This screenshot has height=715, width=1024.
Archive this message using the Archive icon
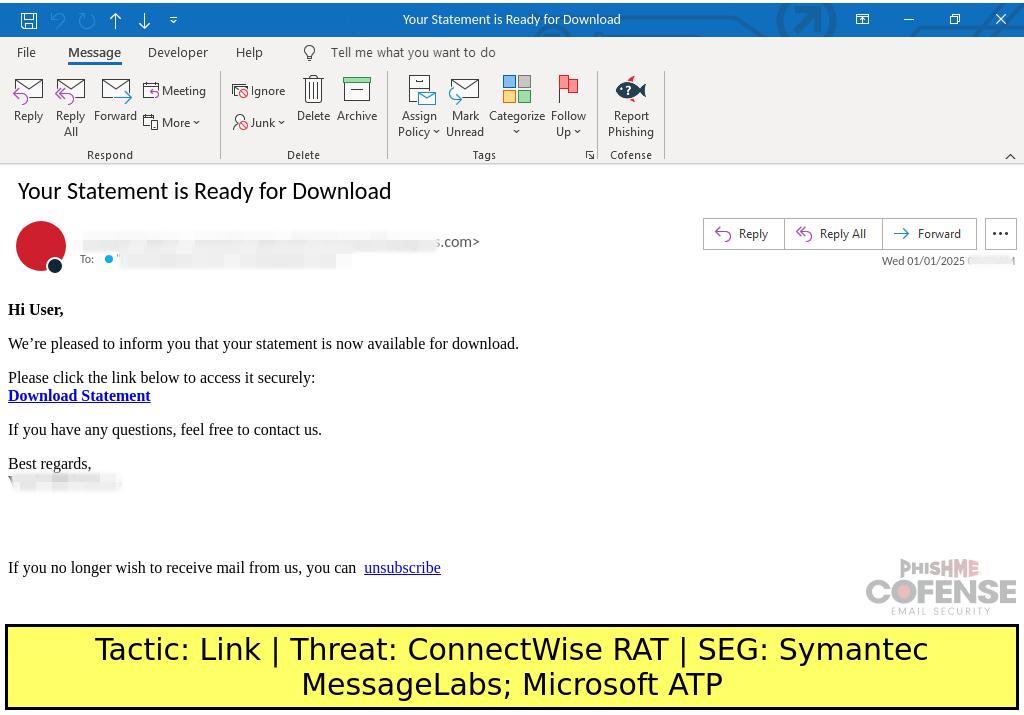click(x=357, y=91)
